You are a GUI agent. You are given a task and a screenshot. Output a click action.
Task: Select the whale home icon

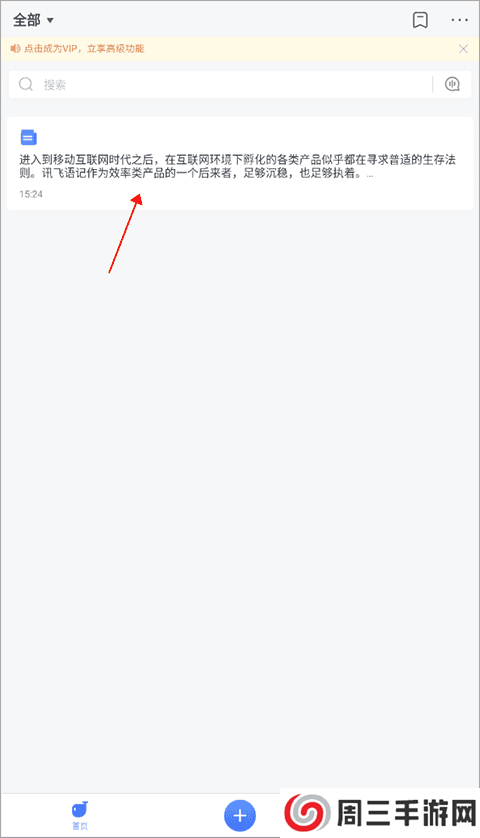[x=80, y=810]
